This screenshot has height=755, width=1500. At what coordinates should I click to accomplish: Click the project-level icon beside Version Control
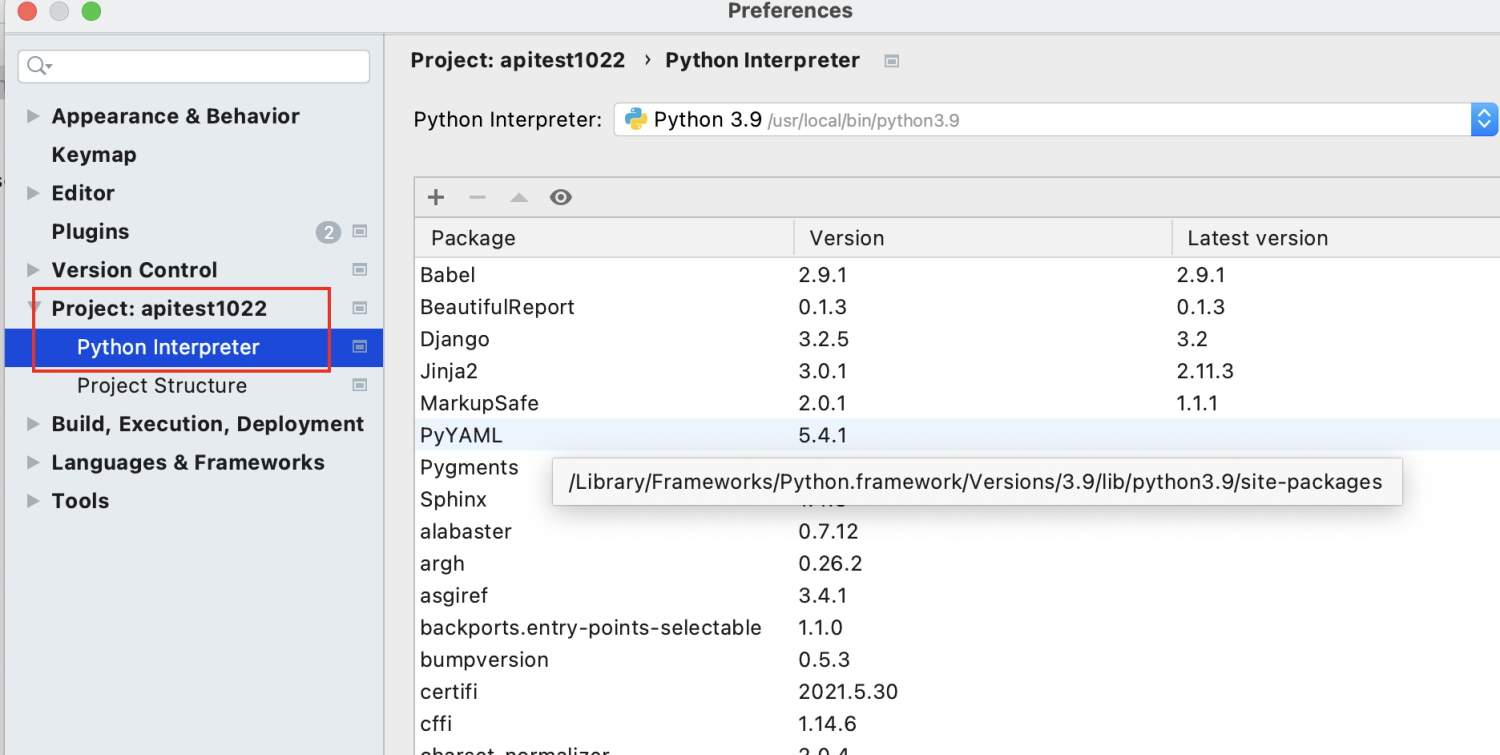360,270
